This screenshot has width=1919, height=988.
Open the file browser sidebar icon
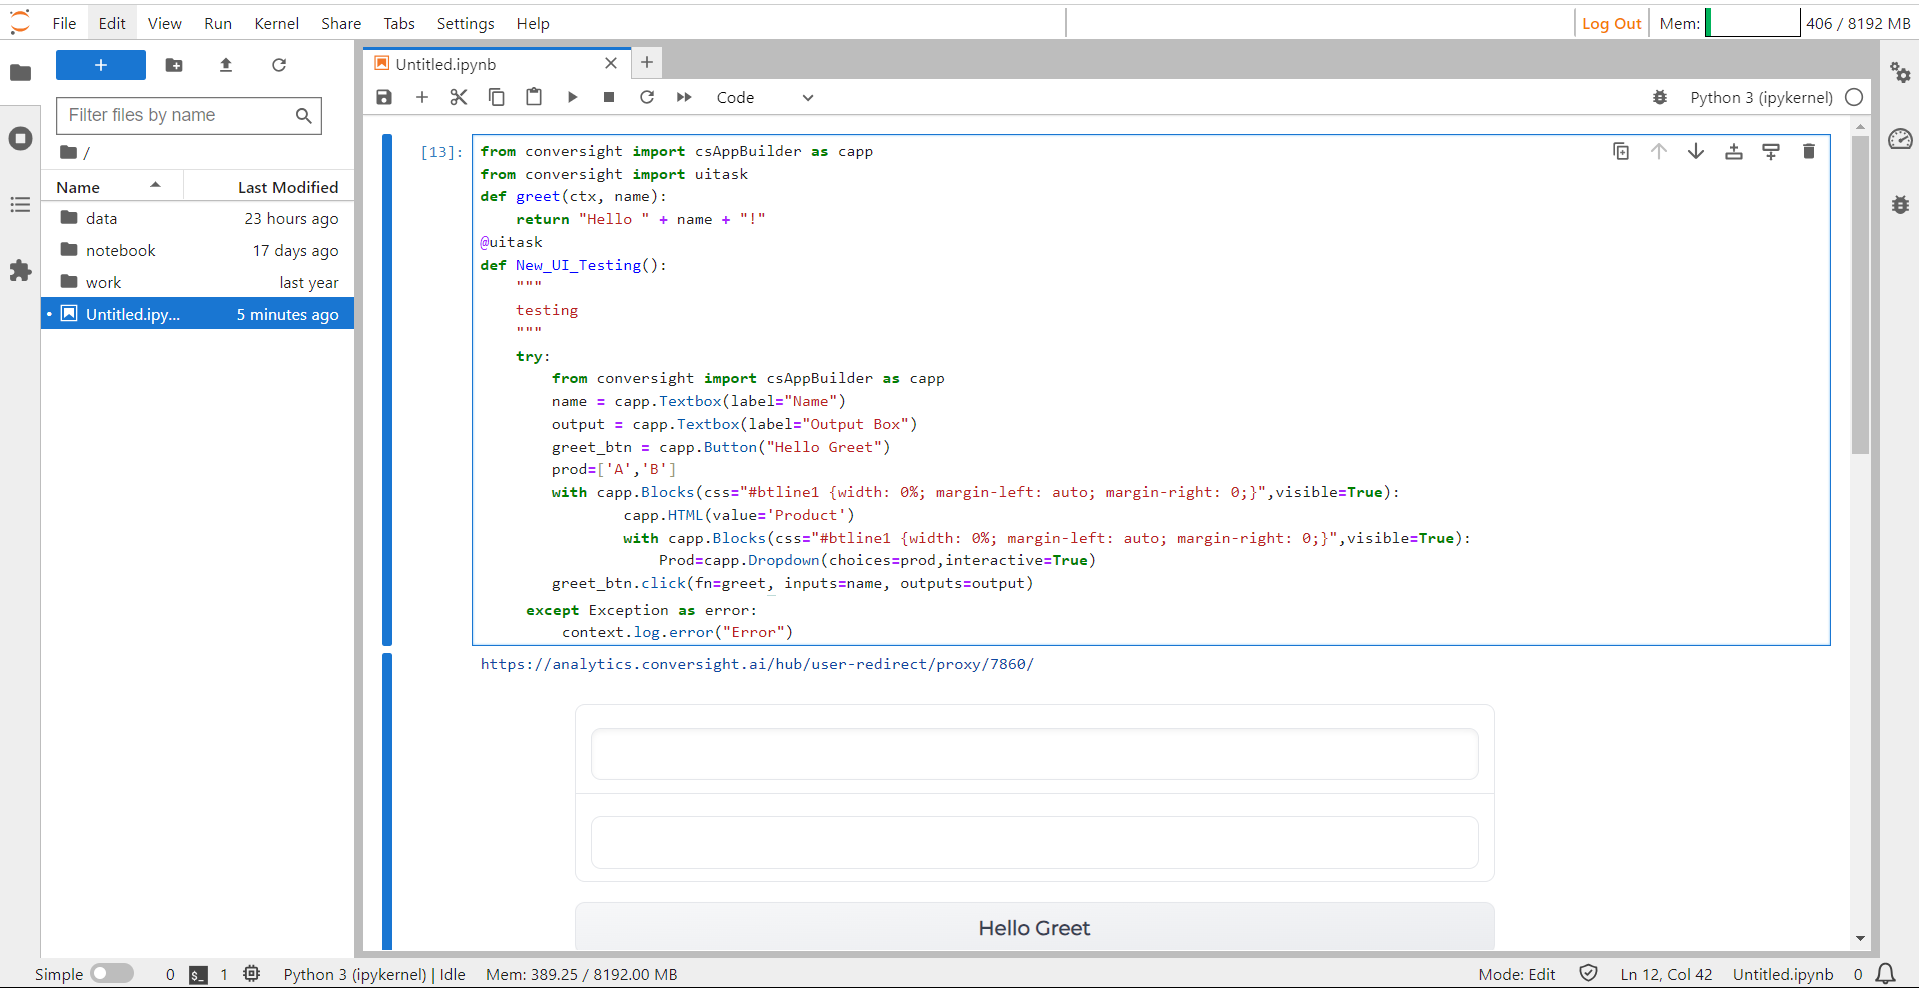click(x=20, y=72)
